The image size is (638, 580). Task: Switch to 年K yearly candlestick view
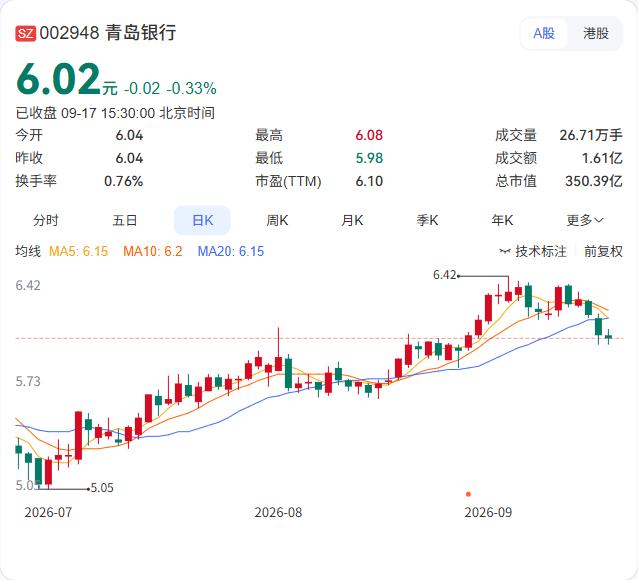click(502, 220)
